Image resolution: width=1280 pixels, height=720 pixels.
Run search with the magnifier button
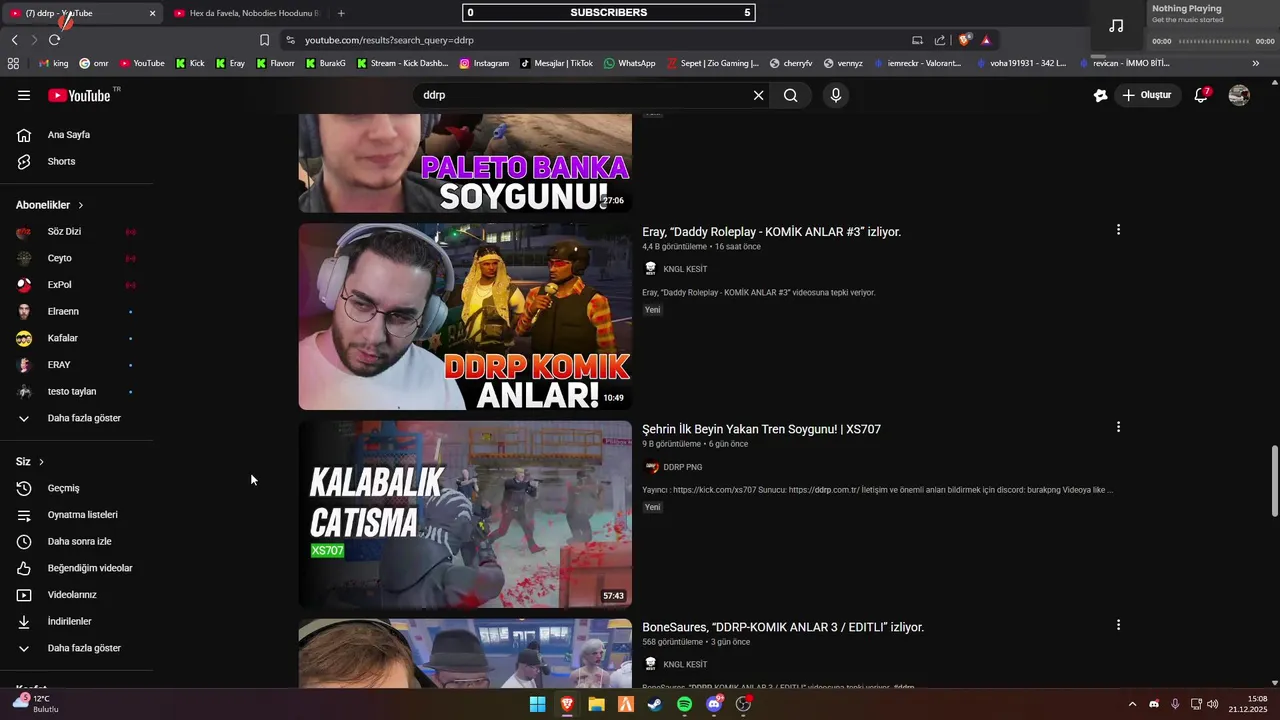pos(791,95)
